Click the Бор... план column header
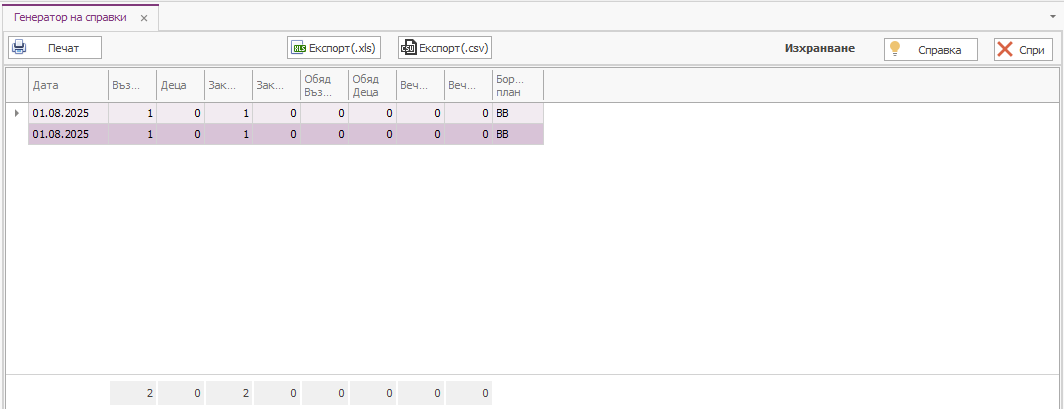The height and width of the screenshot is (409, 1064). tap(517, 85)
